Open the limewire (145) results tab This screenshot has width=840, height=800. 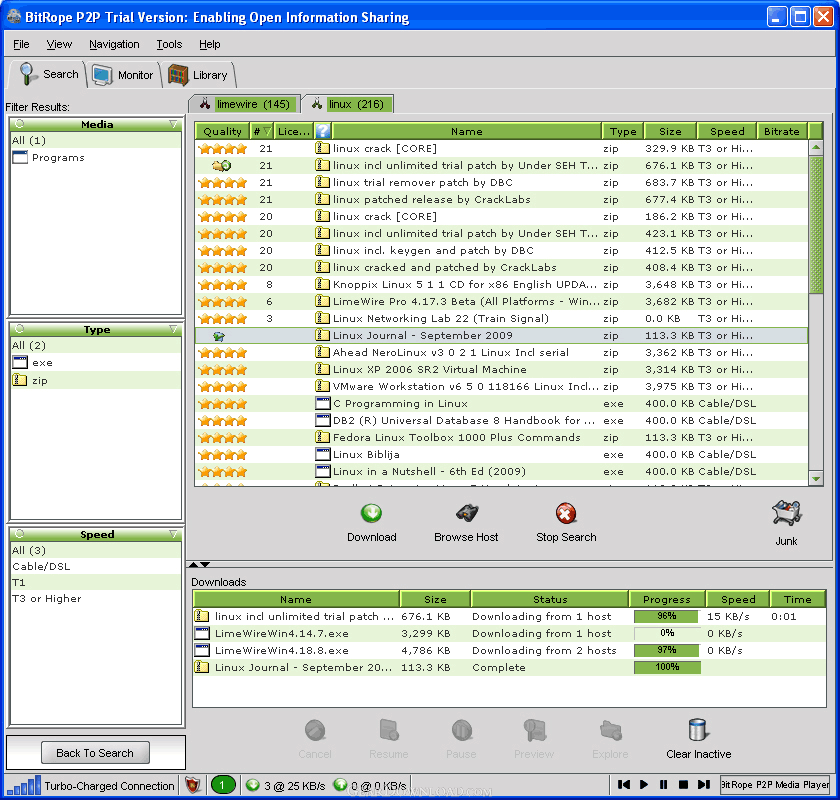(x=245, y=104)
